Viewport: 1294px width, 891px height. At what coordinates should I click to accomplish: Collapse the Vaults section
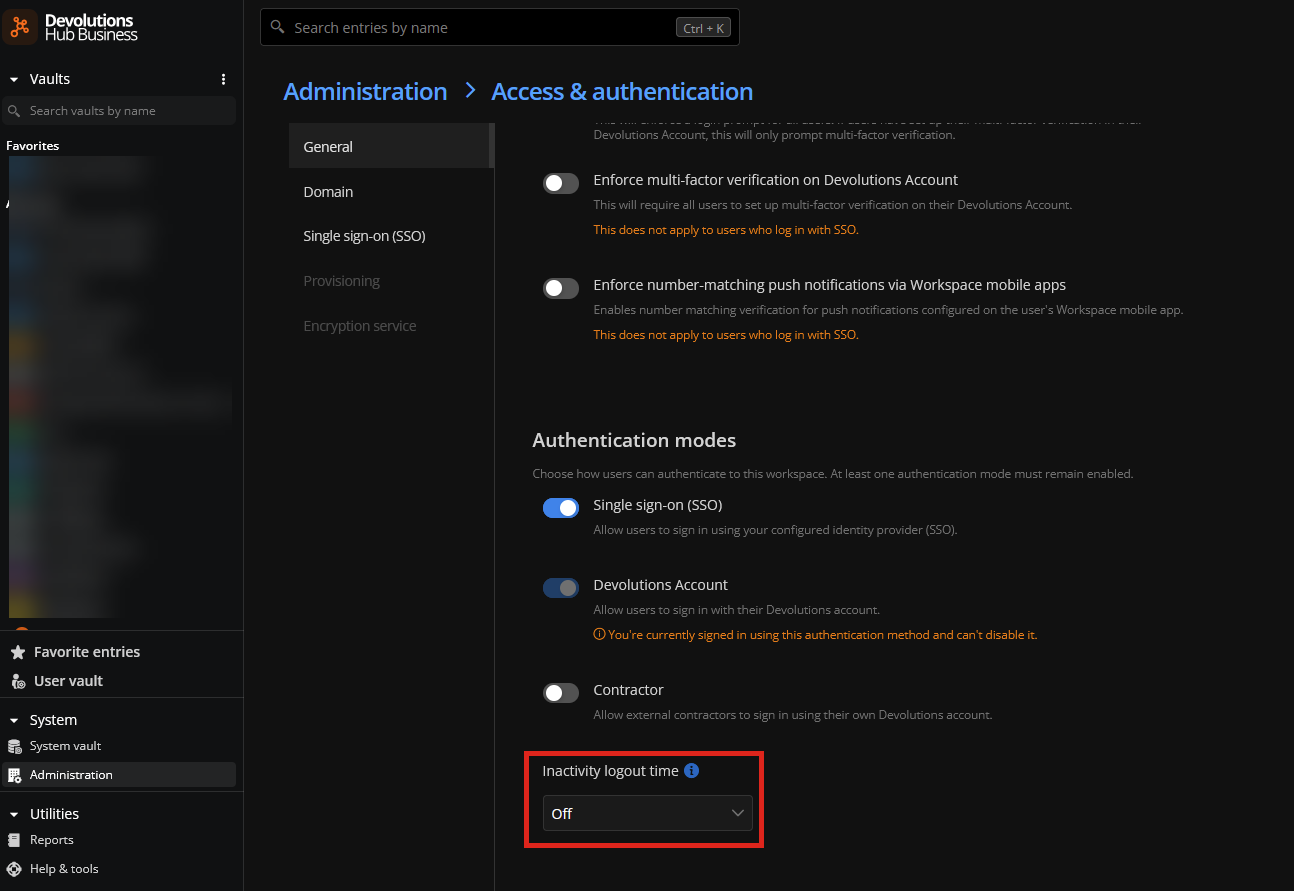(14, 79)
